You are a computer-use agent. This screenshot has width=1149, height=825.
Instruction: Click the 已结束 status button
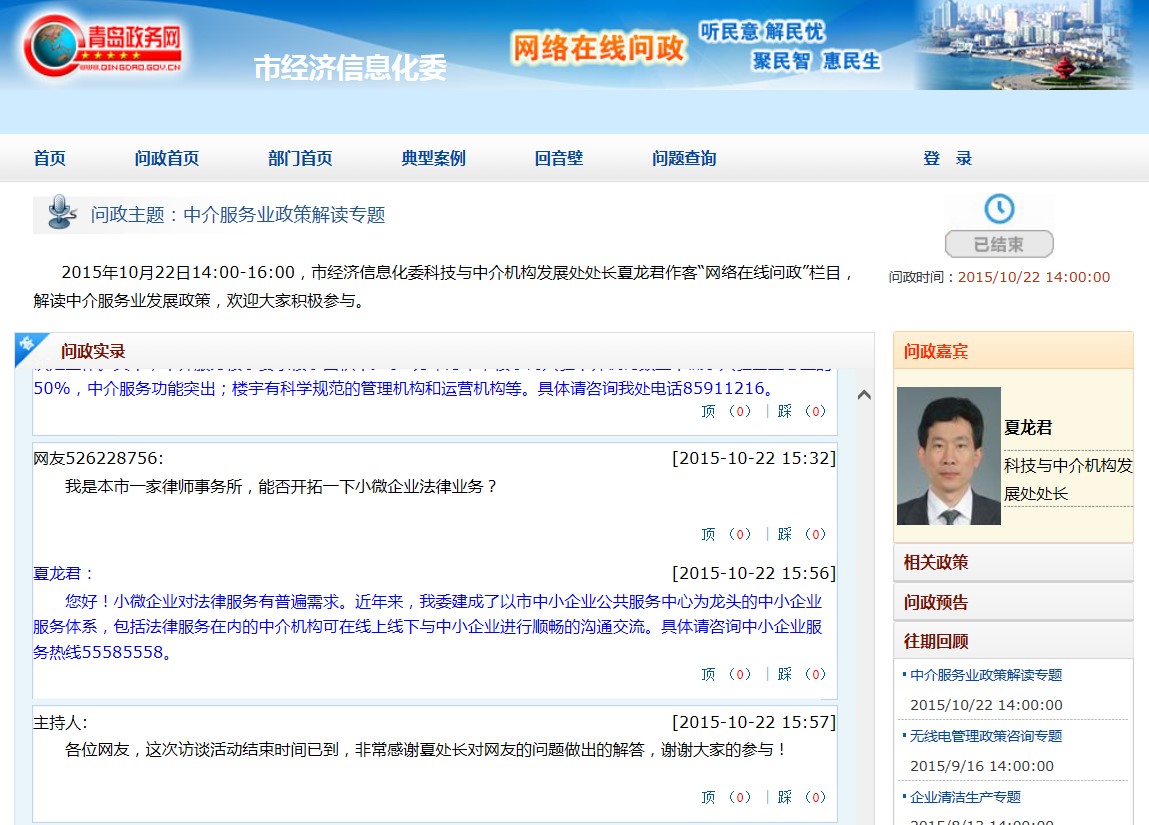[x=999, y=244]
